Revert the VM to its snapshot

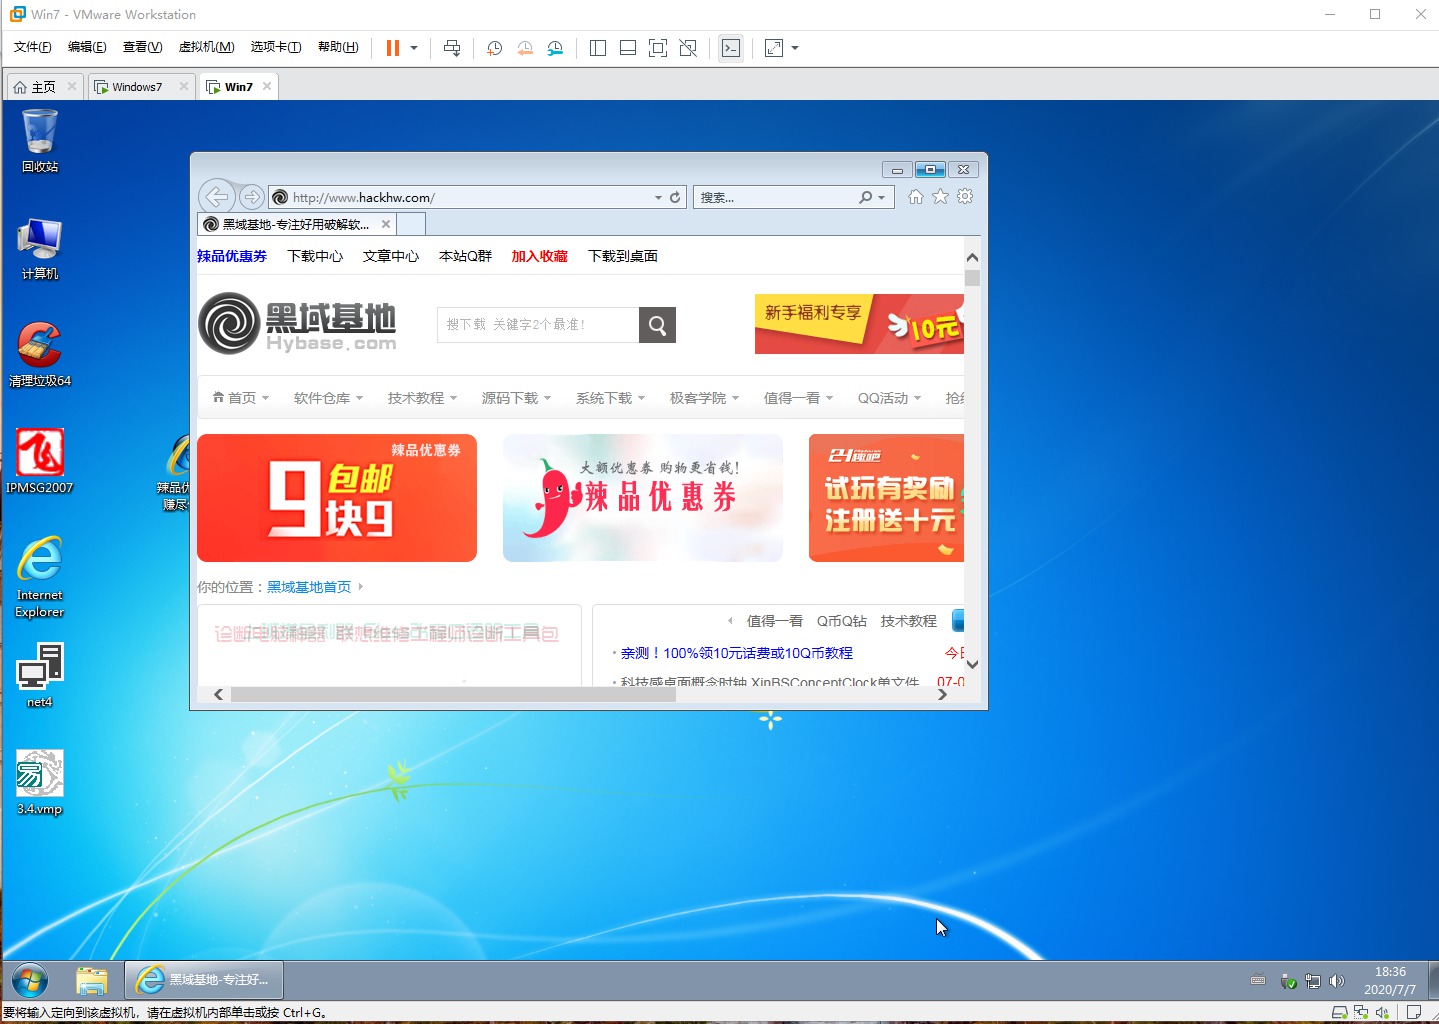click(x=525, y=48)
